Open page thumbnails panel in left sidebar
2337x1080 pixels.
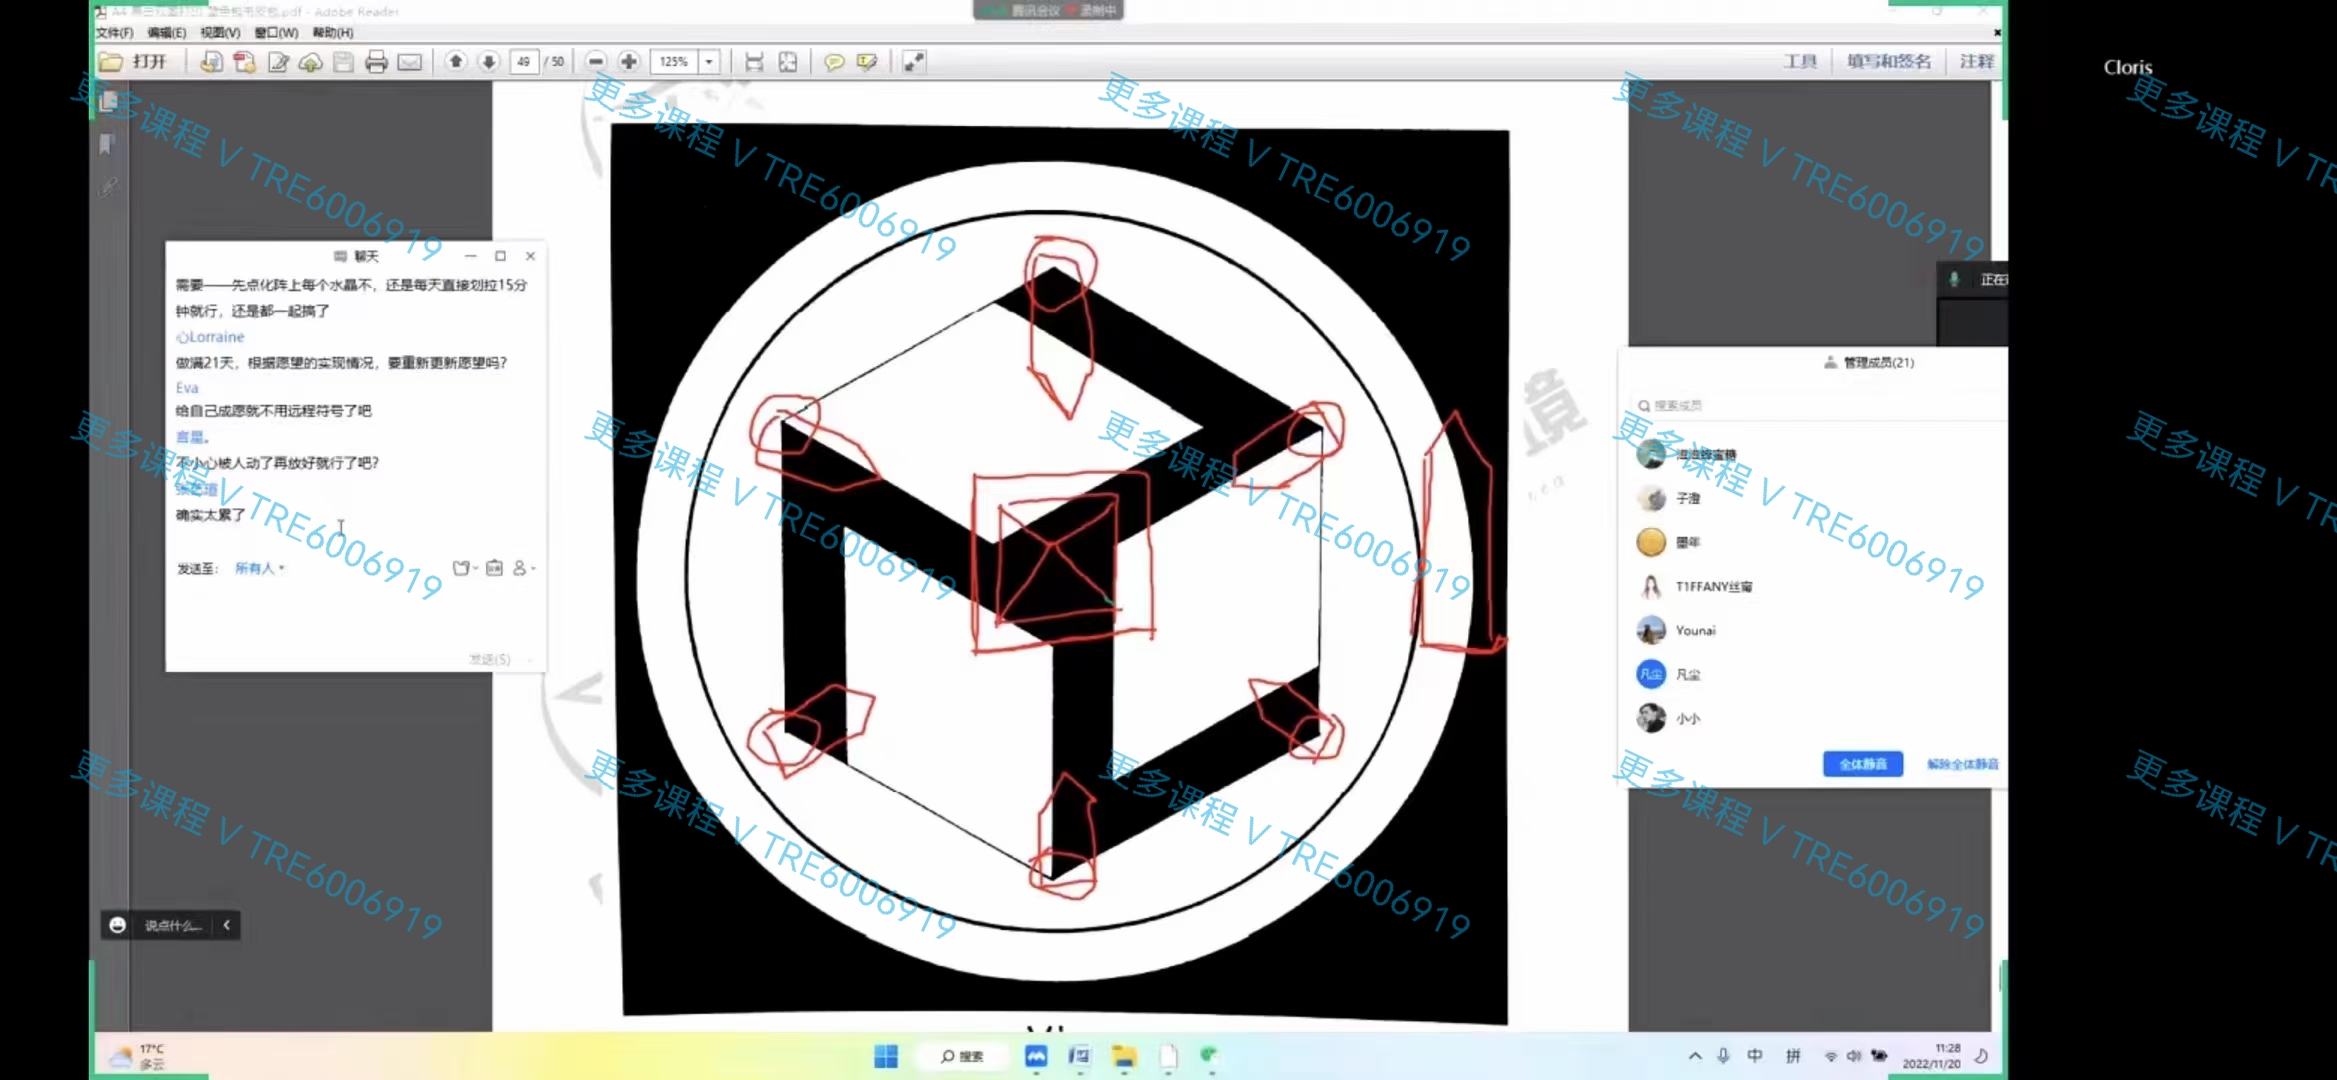pos(109,102)
